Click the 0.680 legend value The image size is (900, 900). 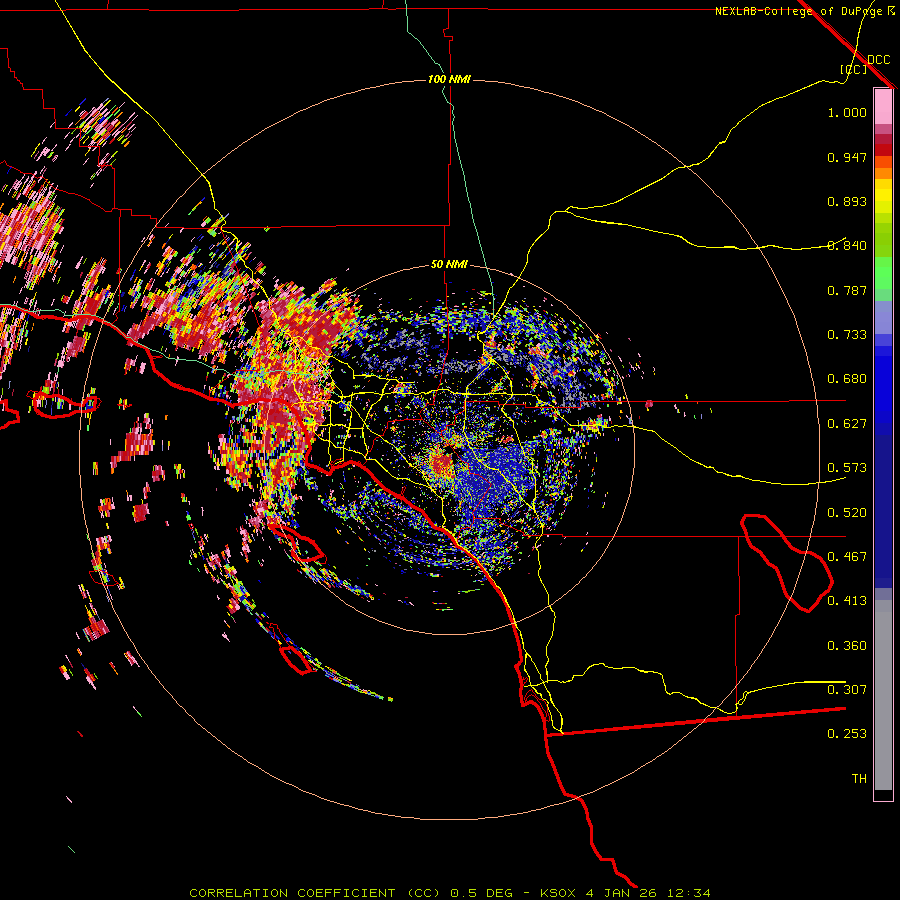pyautogui.click(x=847, y=379)
